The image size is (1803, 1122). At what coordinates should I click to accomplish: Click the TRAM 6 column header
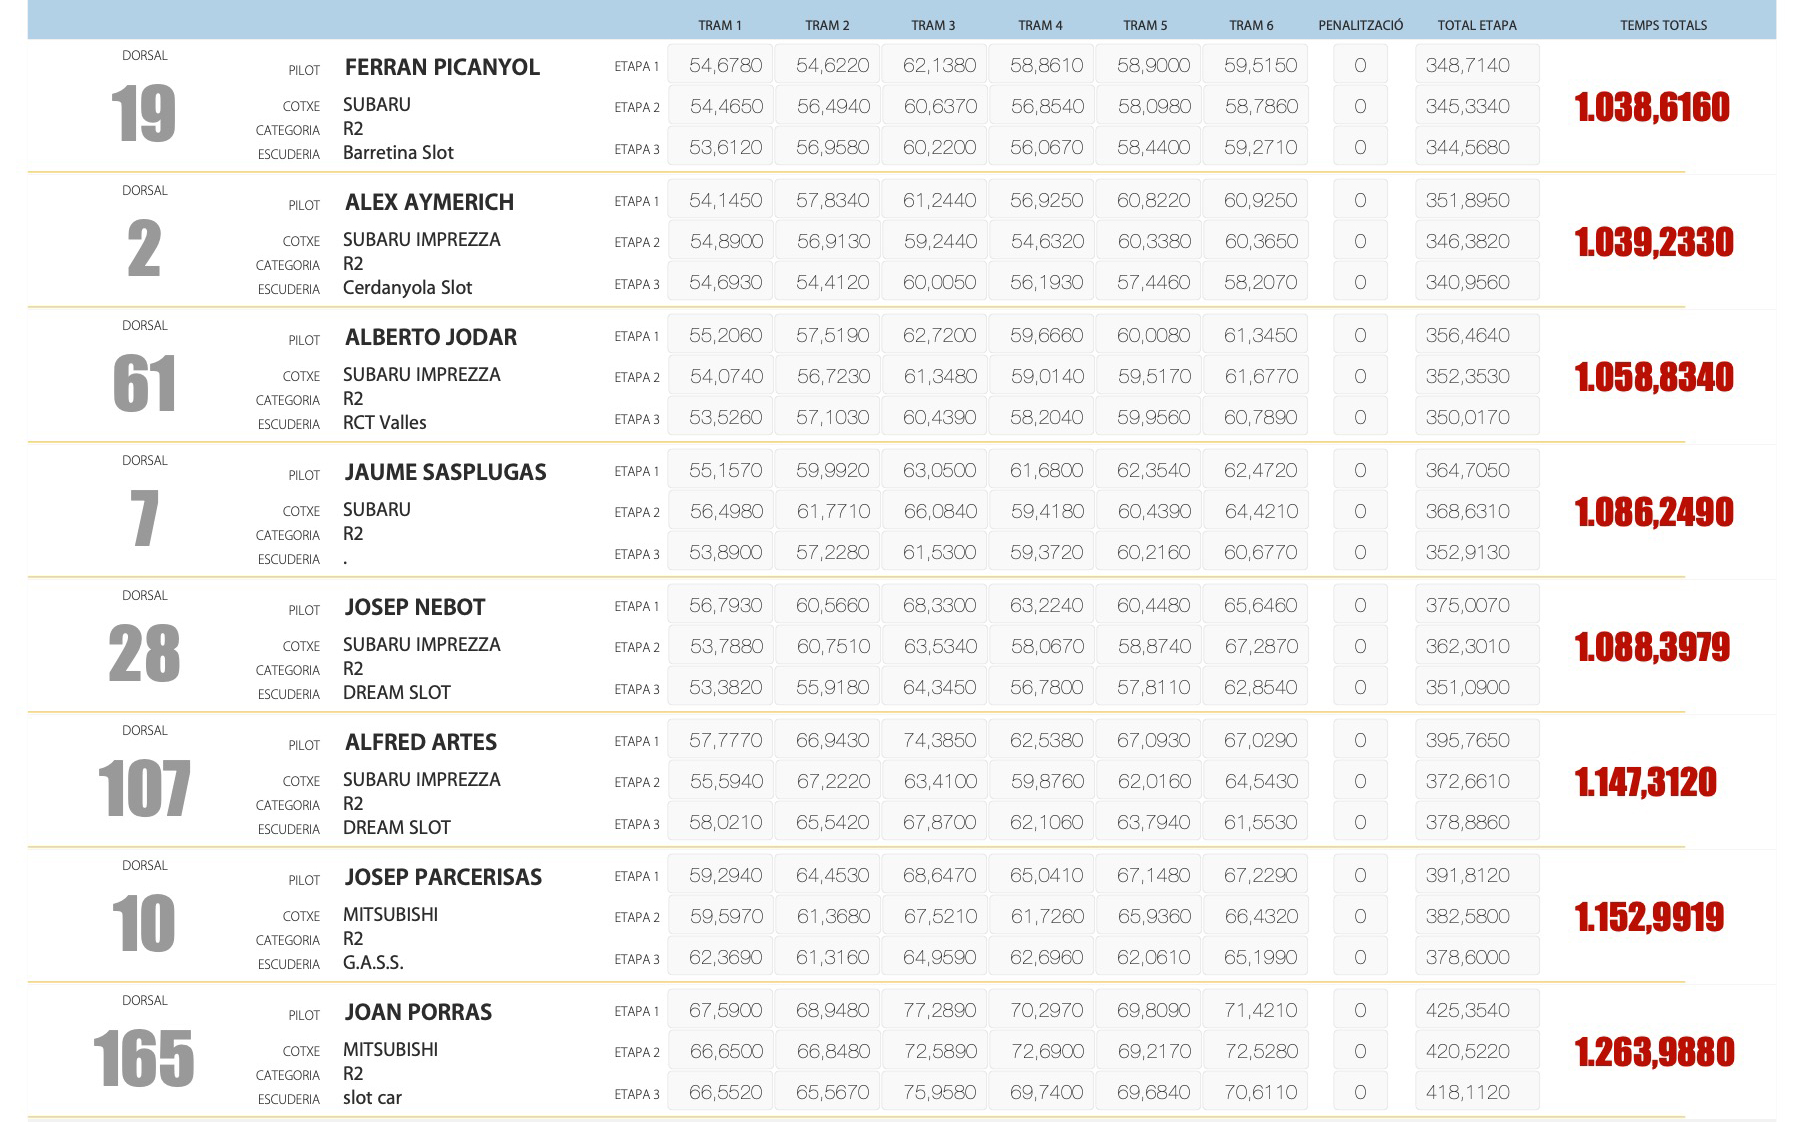[1251, 25]
